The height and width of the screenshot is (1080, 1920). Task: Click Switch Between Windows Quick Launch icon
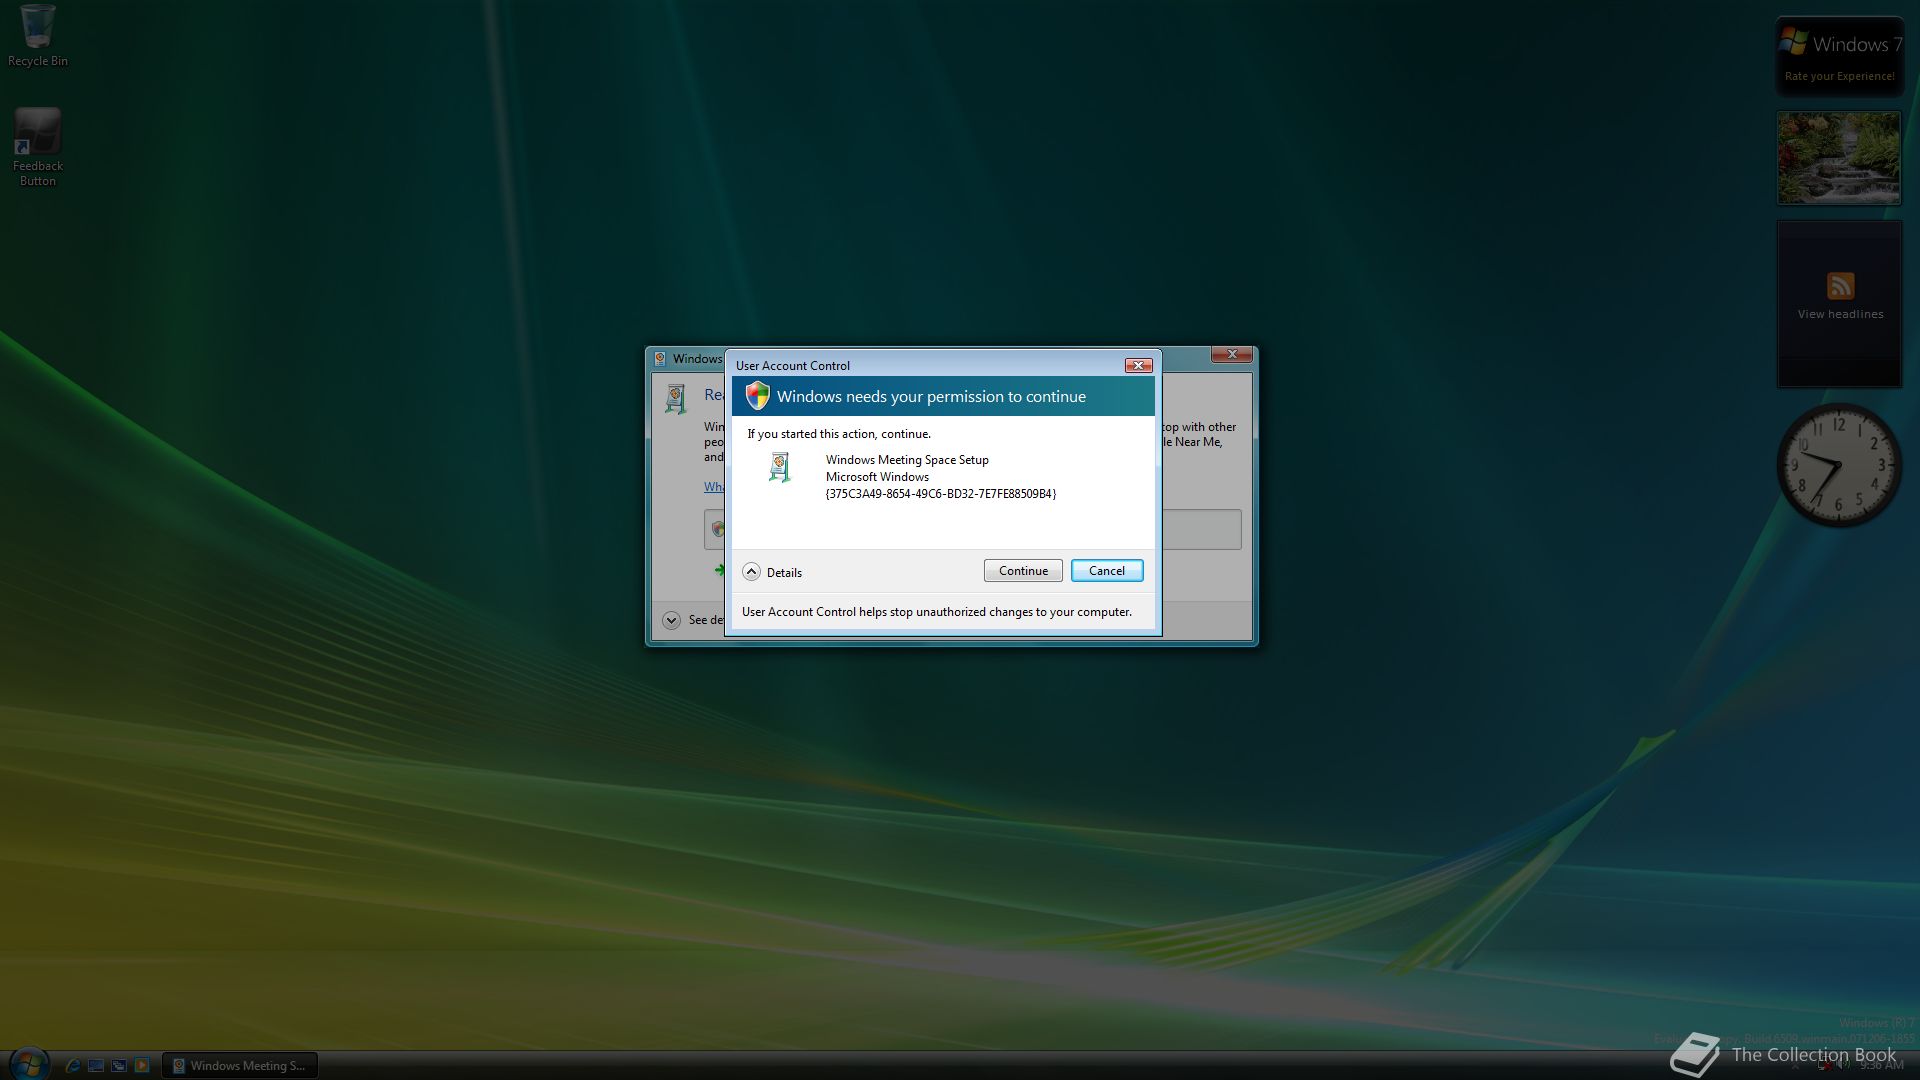coord(119,1066)
